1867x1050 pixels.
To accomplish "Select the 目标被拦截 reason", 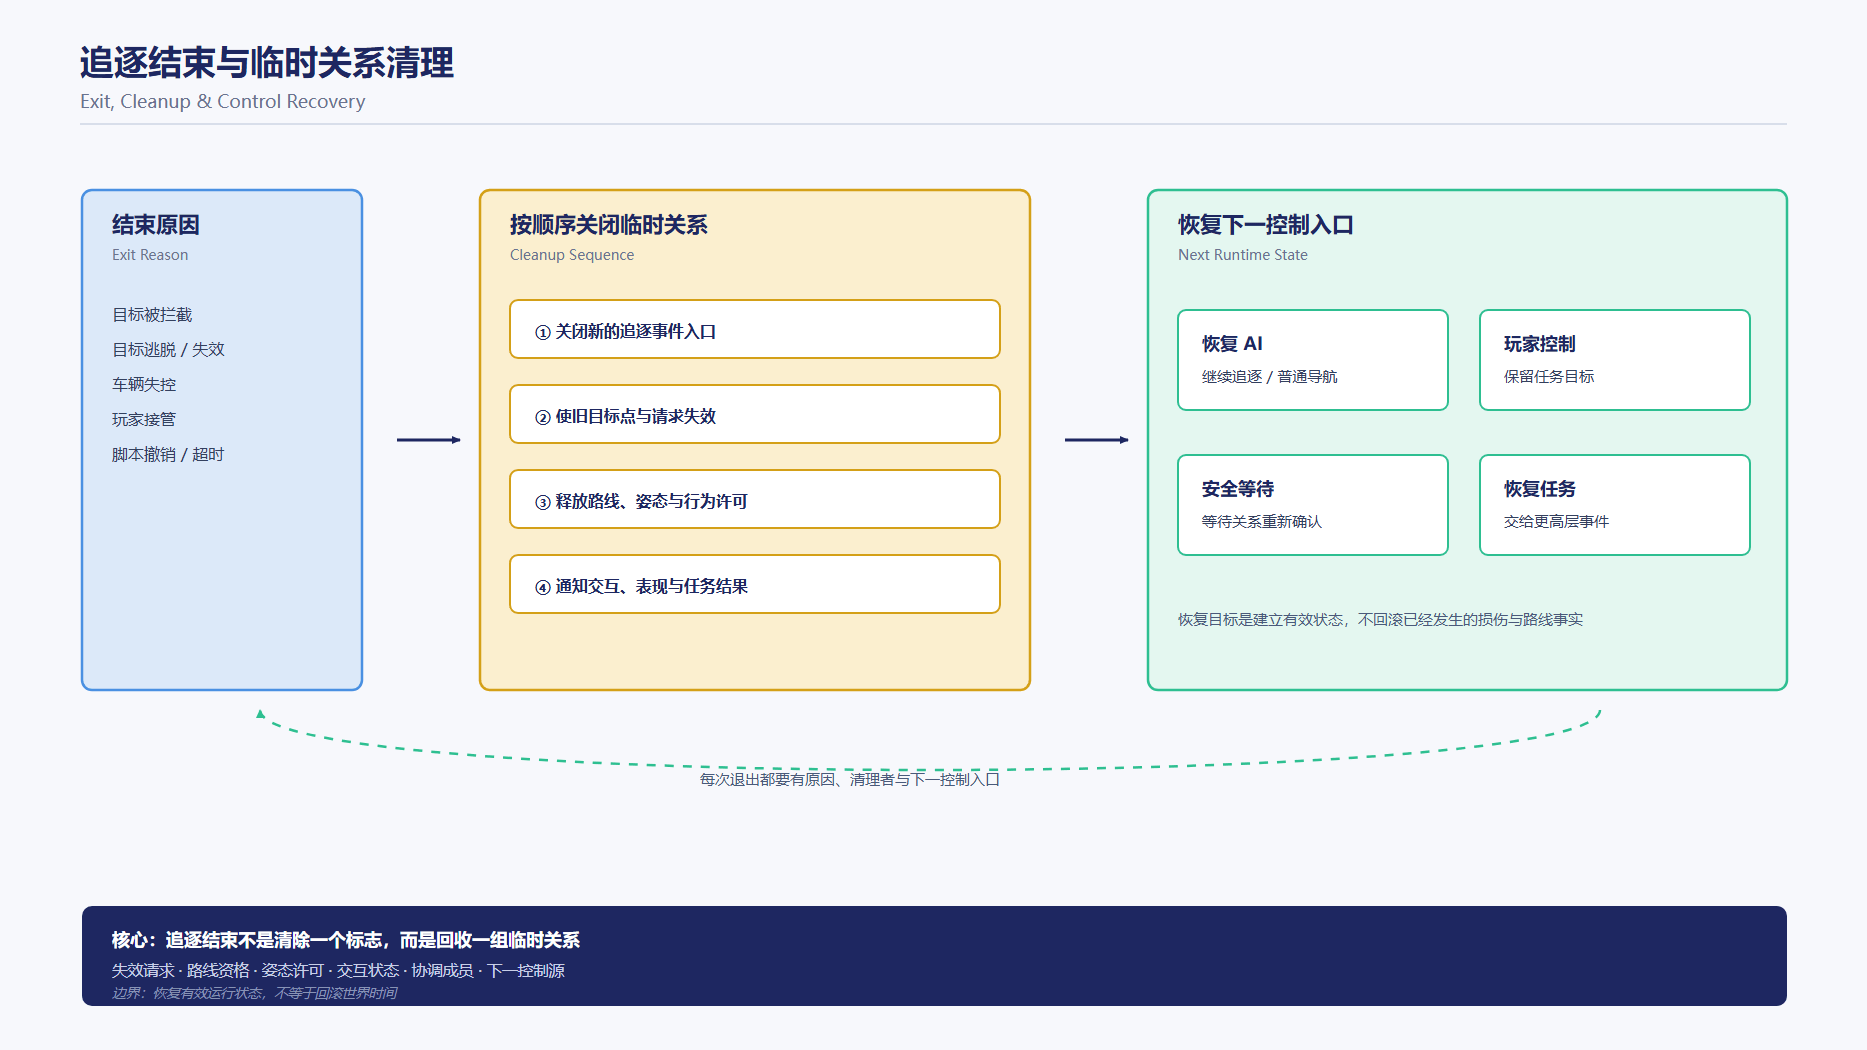I will tap(152, 315).
